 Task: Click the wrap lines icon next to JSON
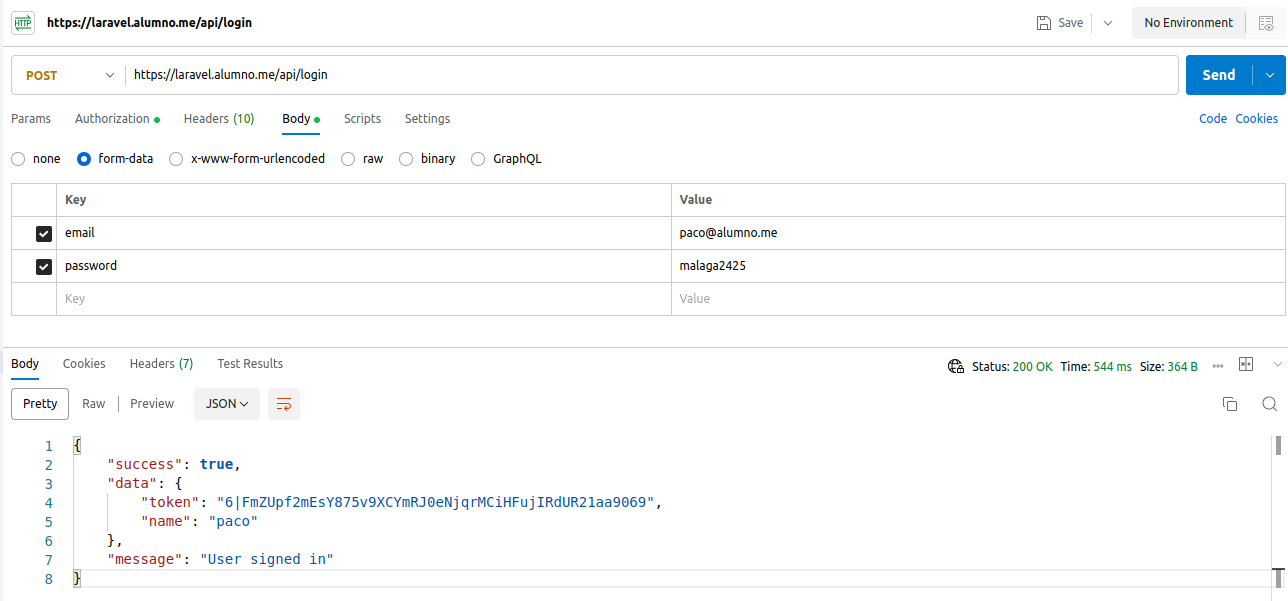(284, 404)
